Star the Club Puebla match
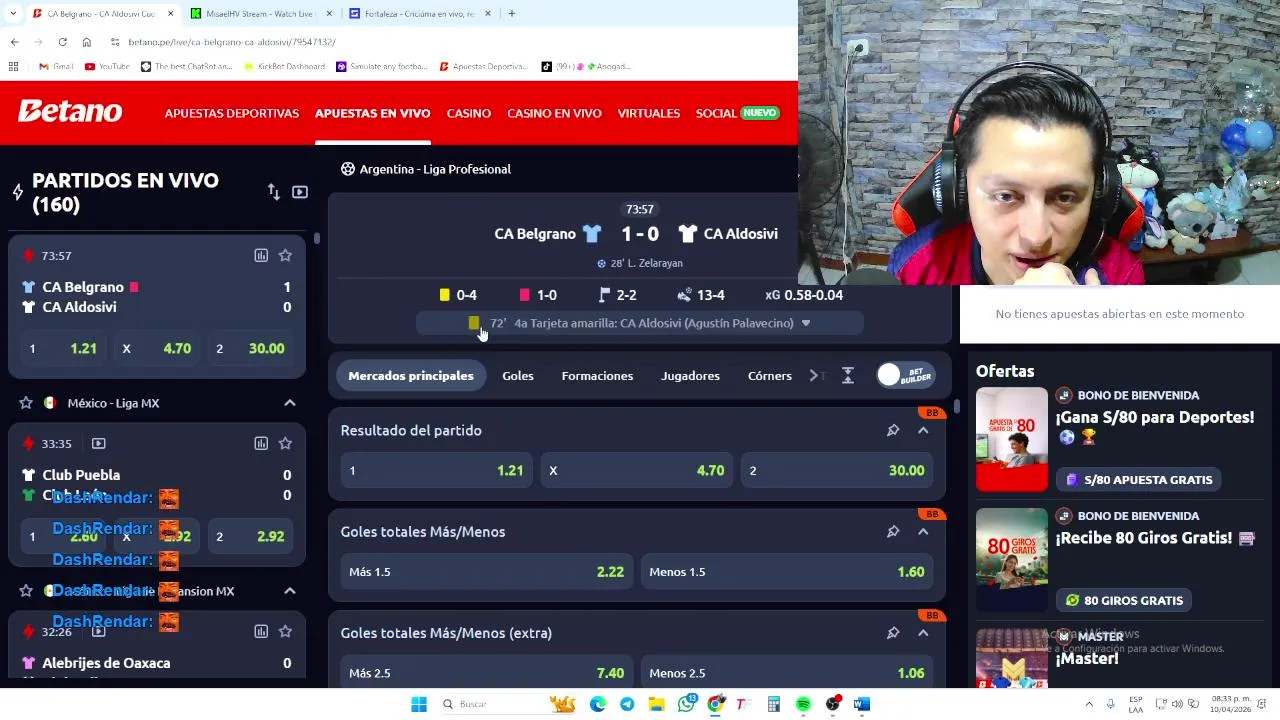 click(x=285, y=443)
